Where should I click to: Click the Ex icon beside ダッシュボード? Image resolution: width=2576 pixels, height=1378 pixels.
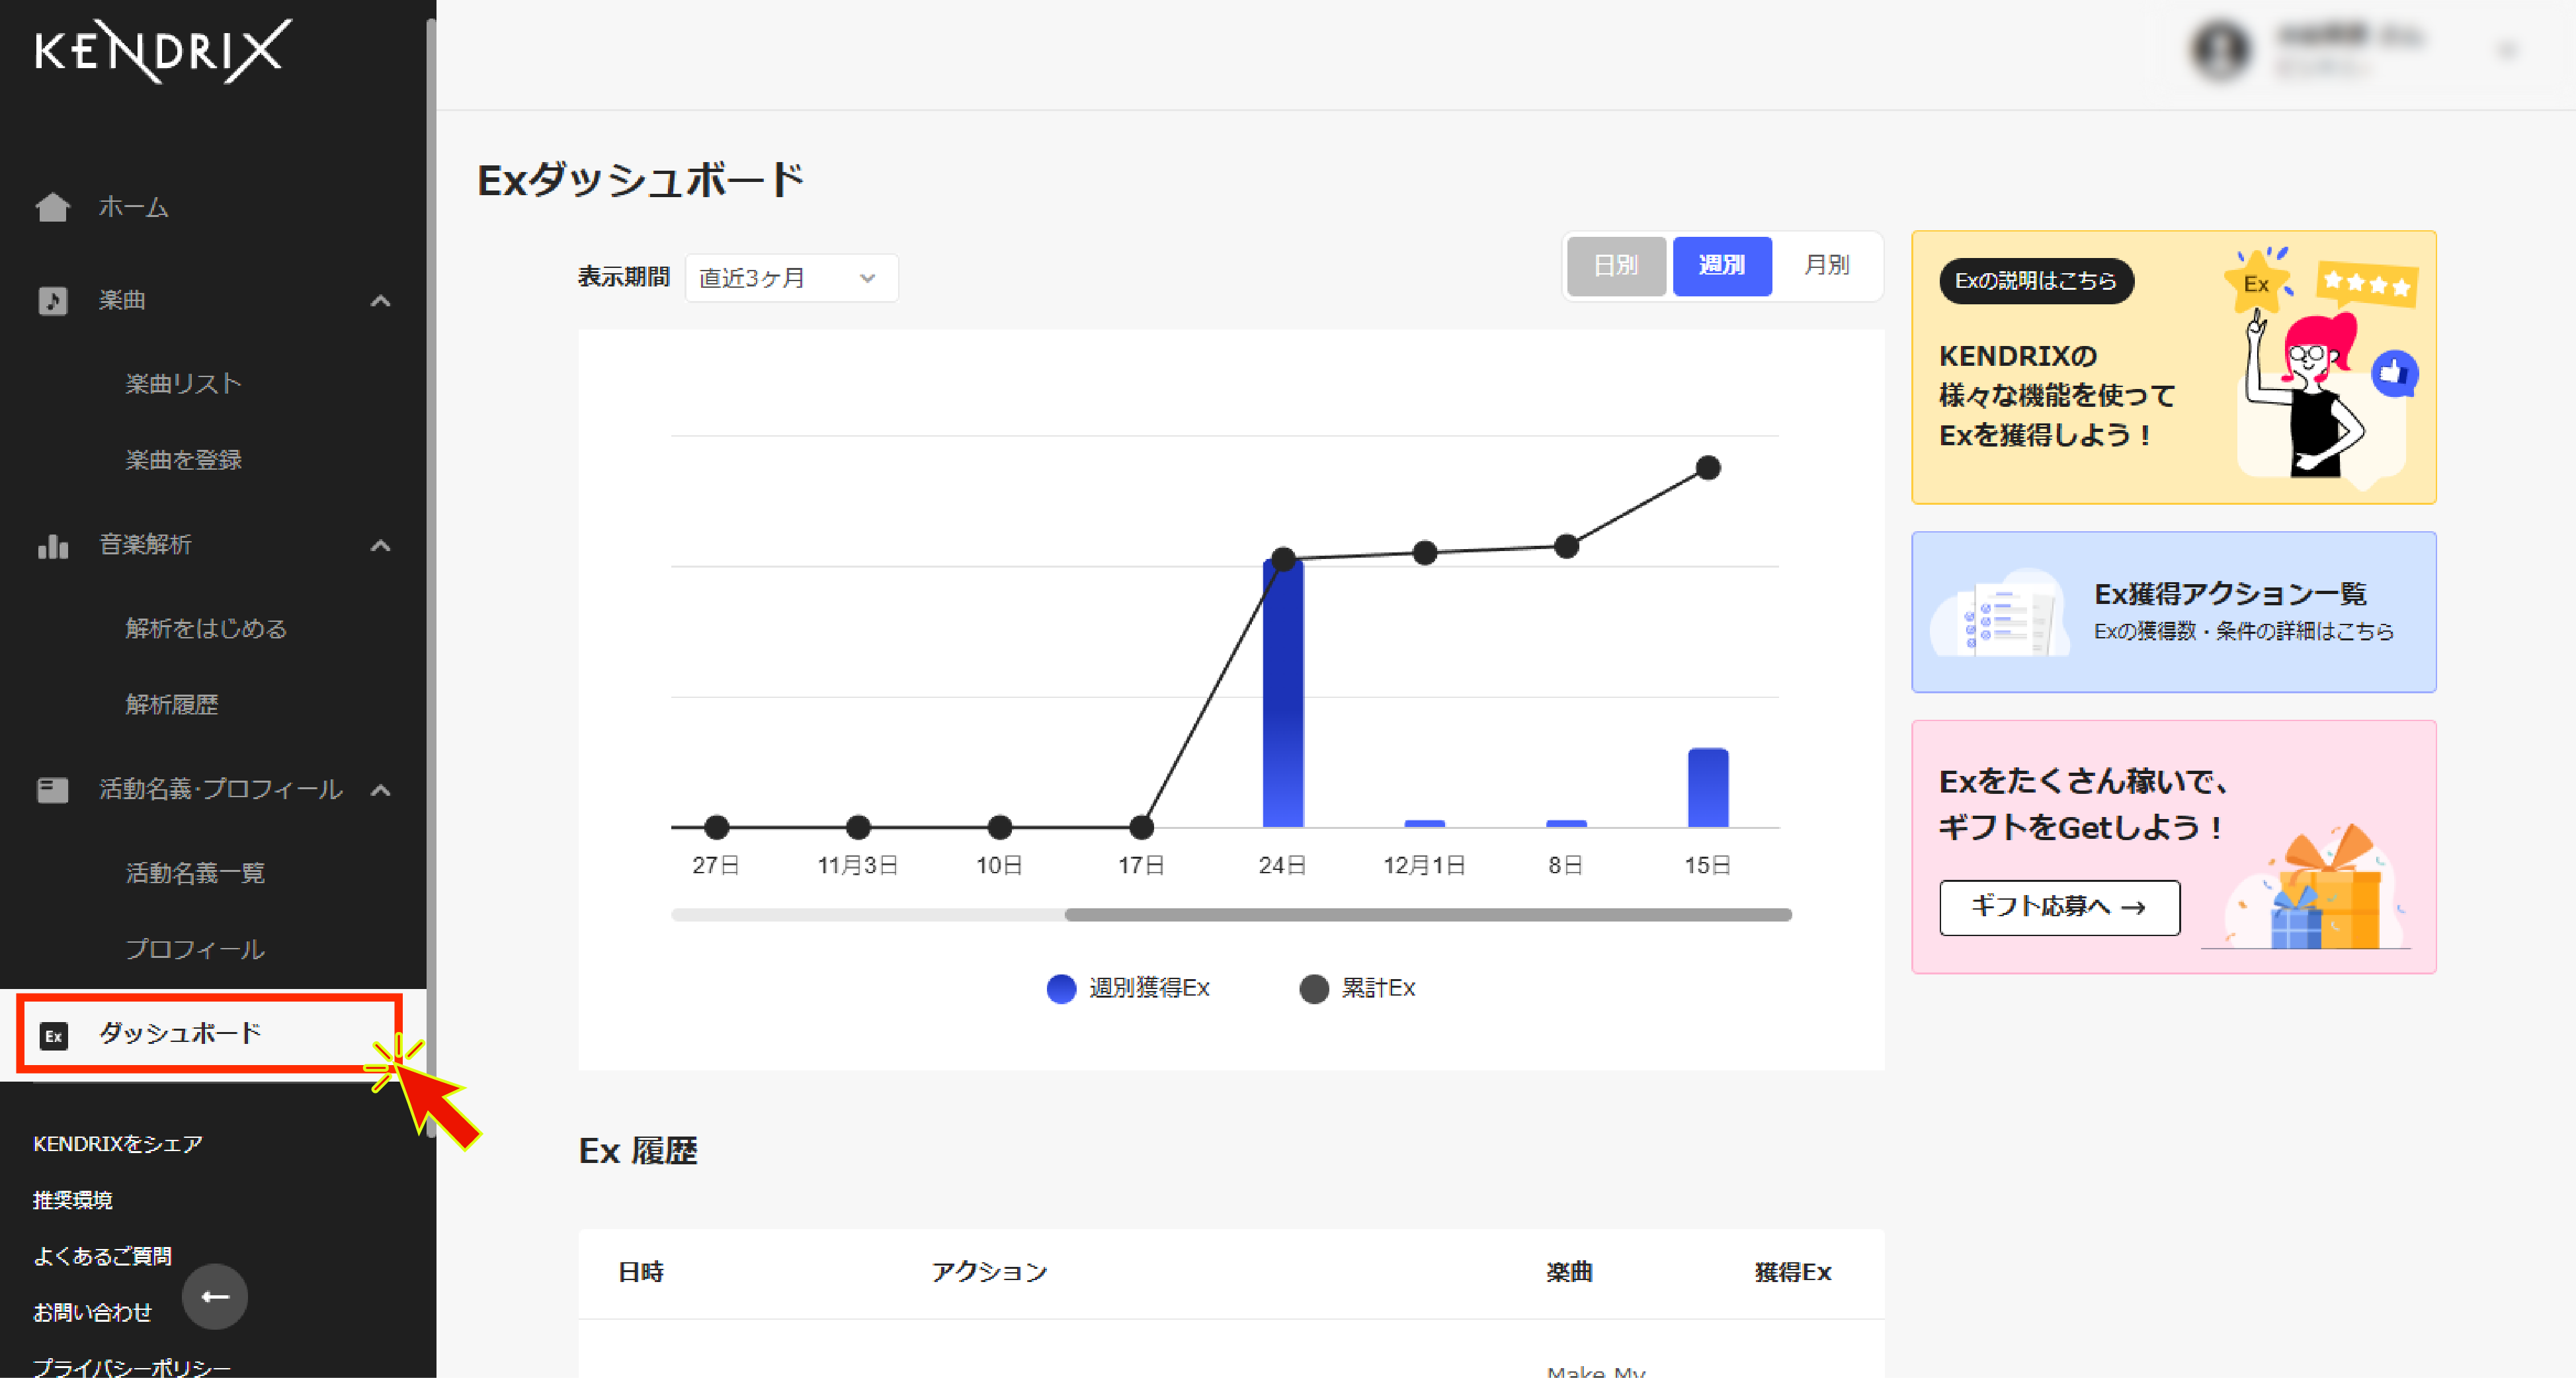tap(54, 1035)
